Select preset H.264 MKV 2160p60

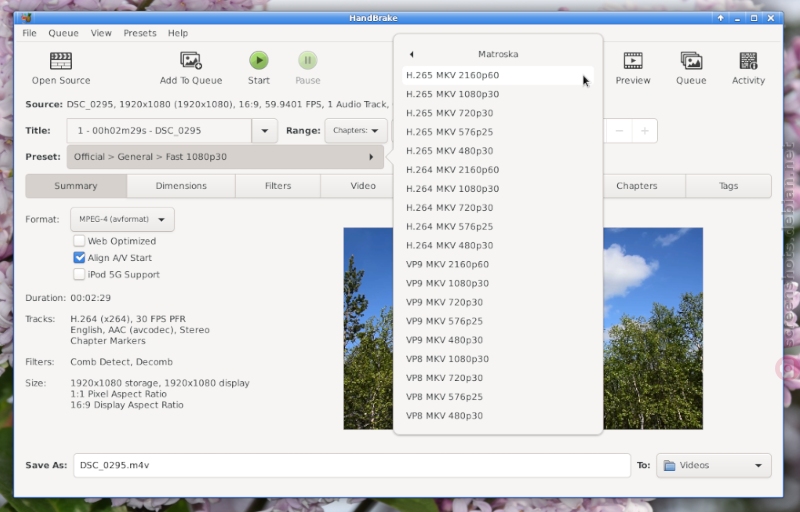pyautogui.click(x=497, y=169)
